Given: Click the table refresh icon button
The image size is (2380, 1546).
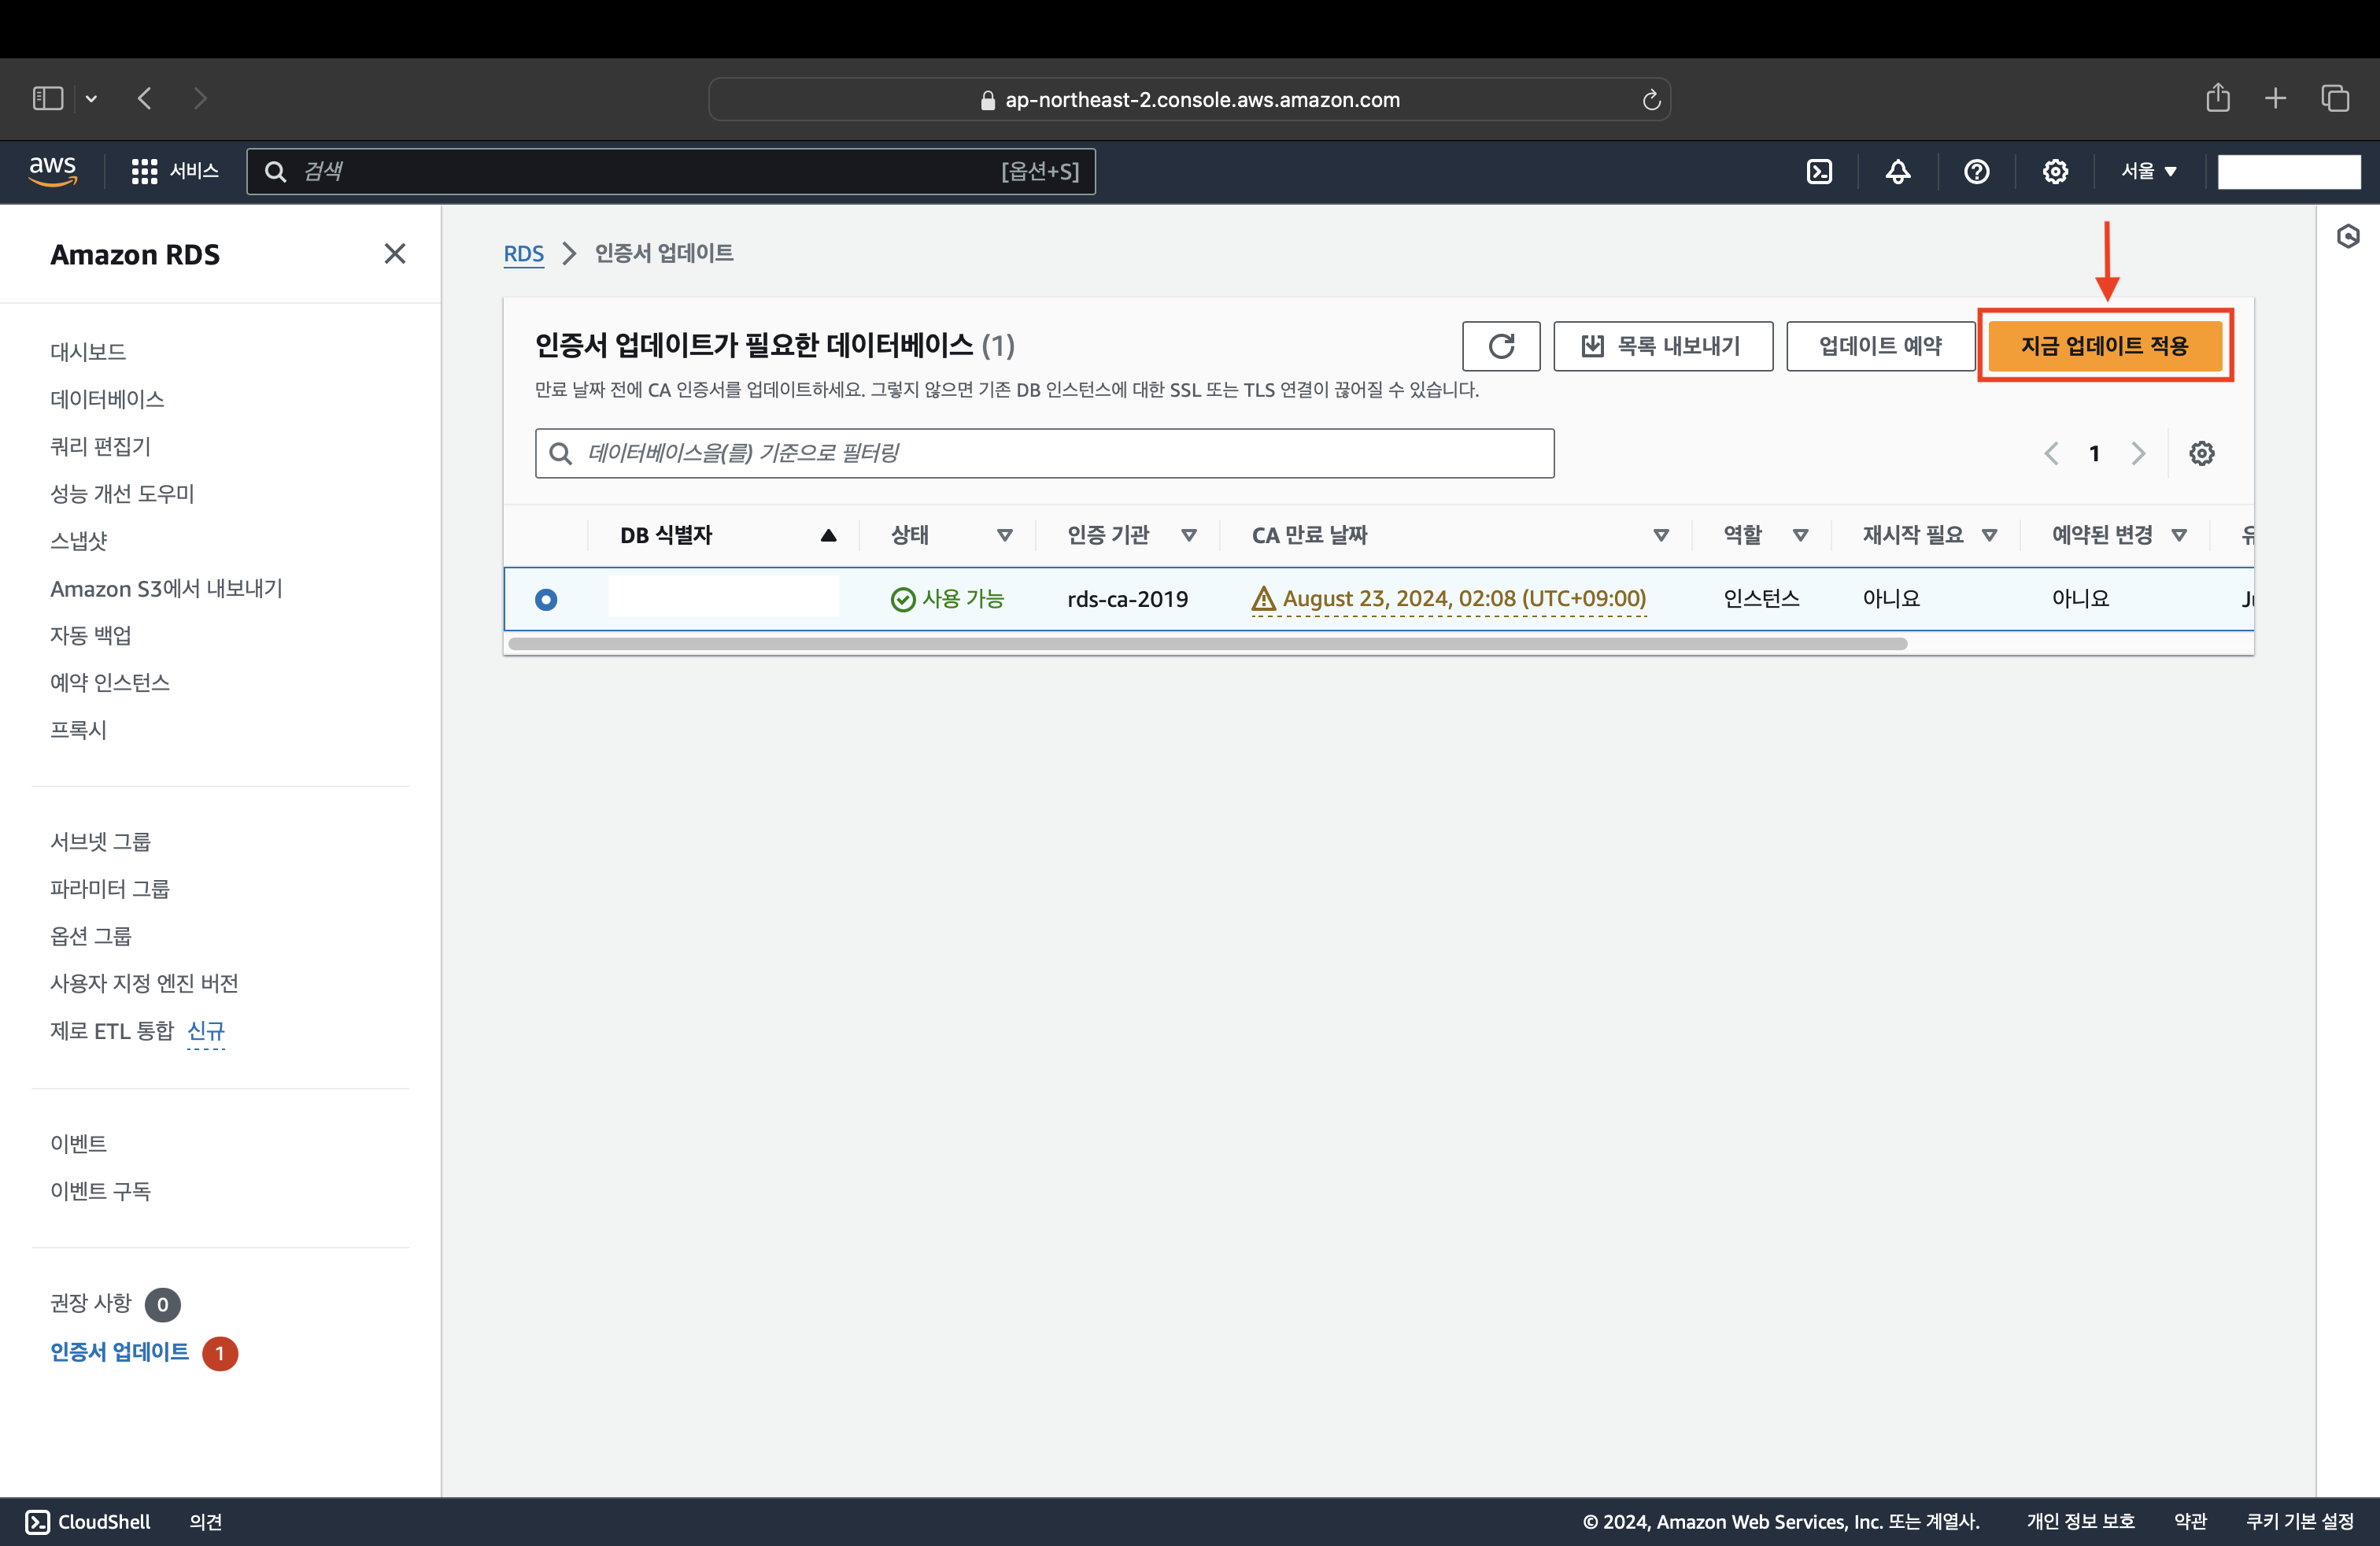Looking at the screenshot, I should tap(1500, 346).
